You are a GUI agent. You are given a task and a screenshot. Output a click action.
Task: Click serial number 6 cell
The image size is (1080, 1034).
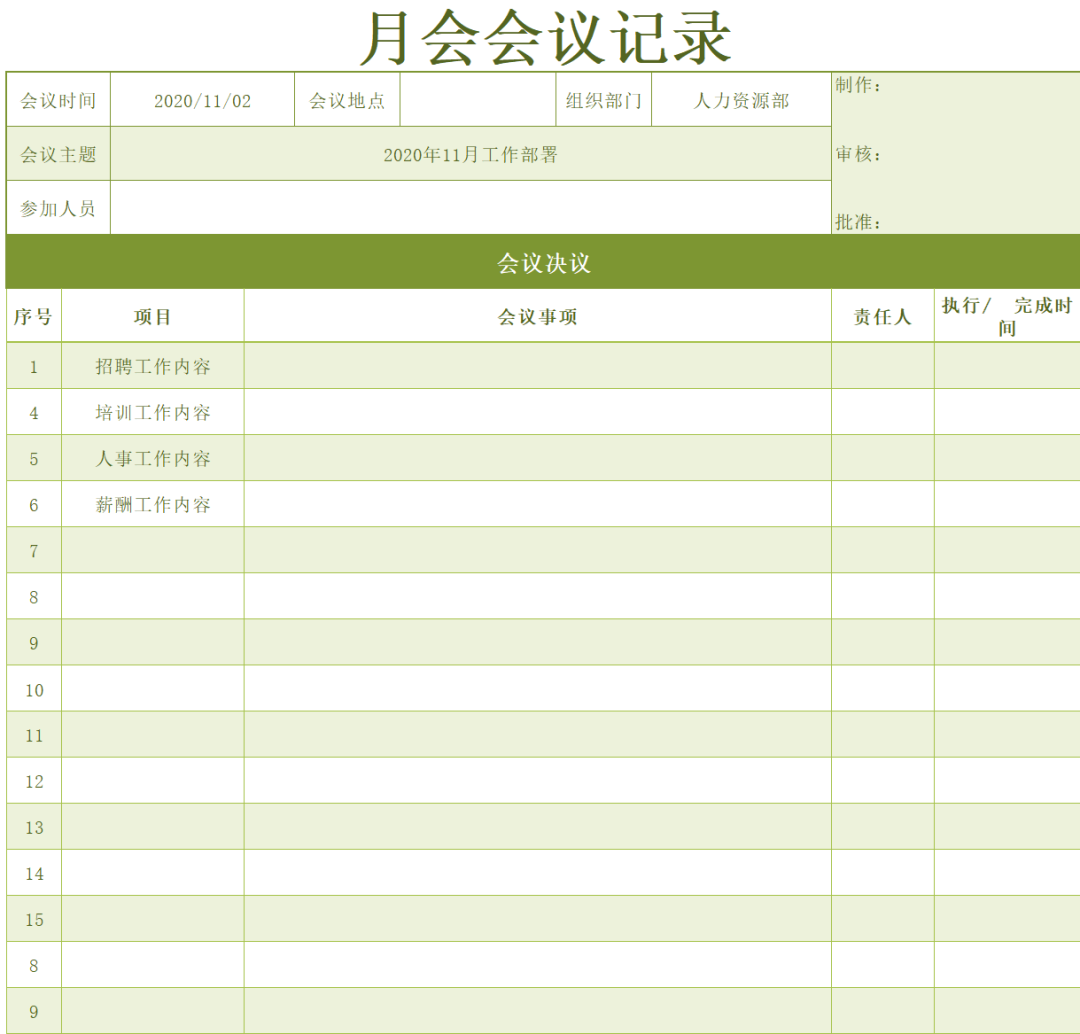click(34, 504)
